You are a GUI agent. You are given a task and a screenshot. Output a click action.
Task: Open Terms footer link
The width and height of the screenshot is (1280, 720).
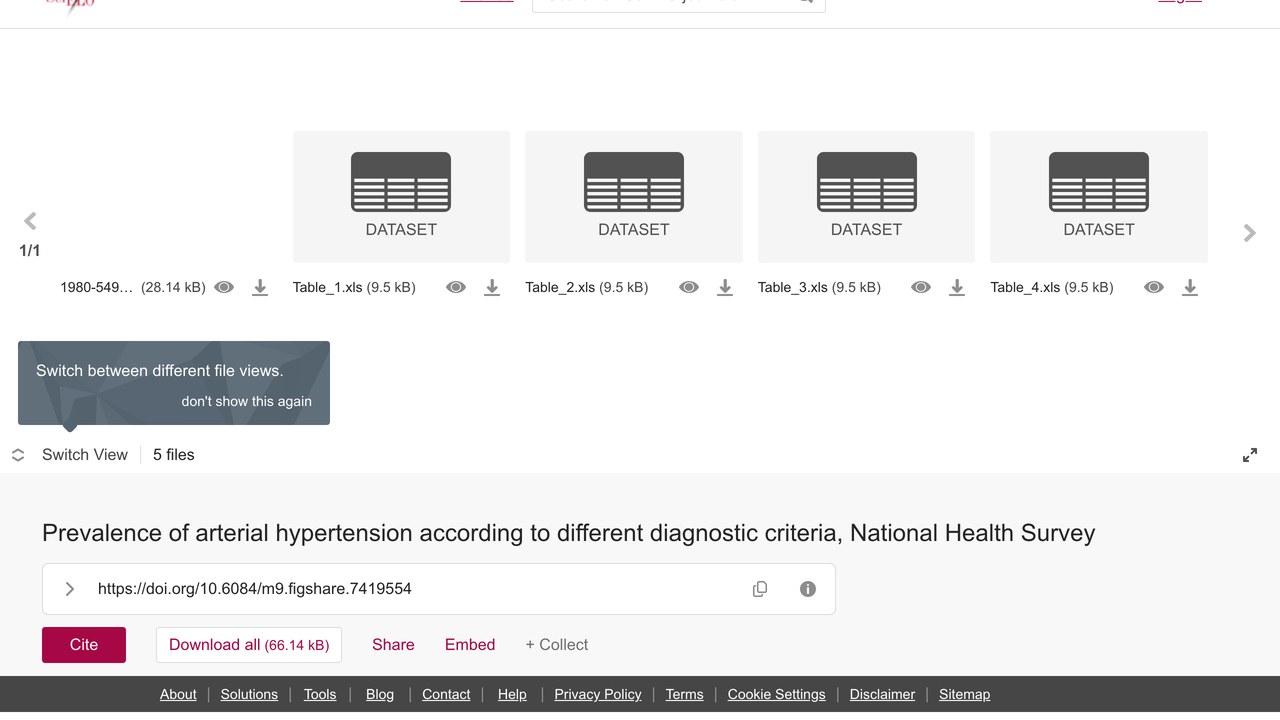pos(684,694)
